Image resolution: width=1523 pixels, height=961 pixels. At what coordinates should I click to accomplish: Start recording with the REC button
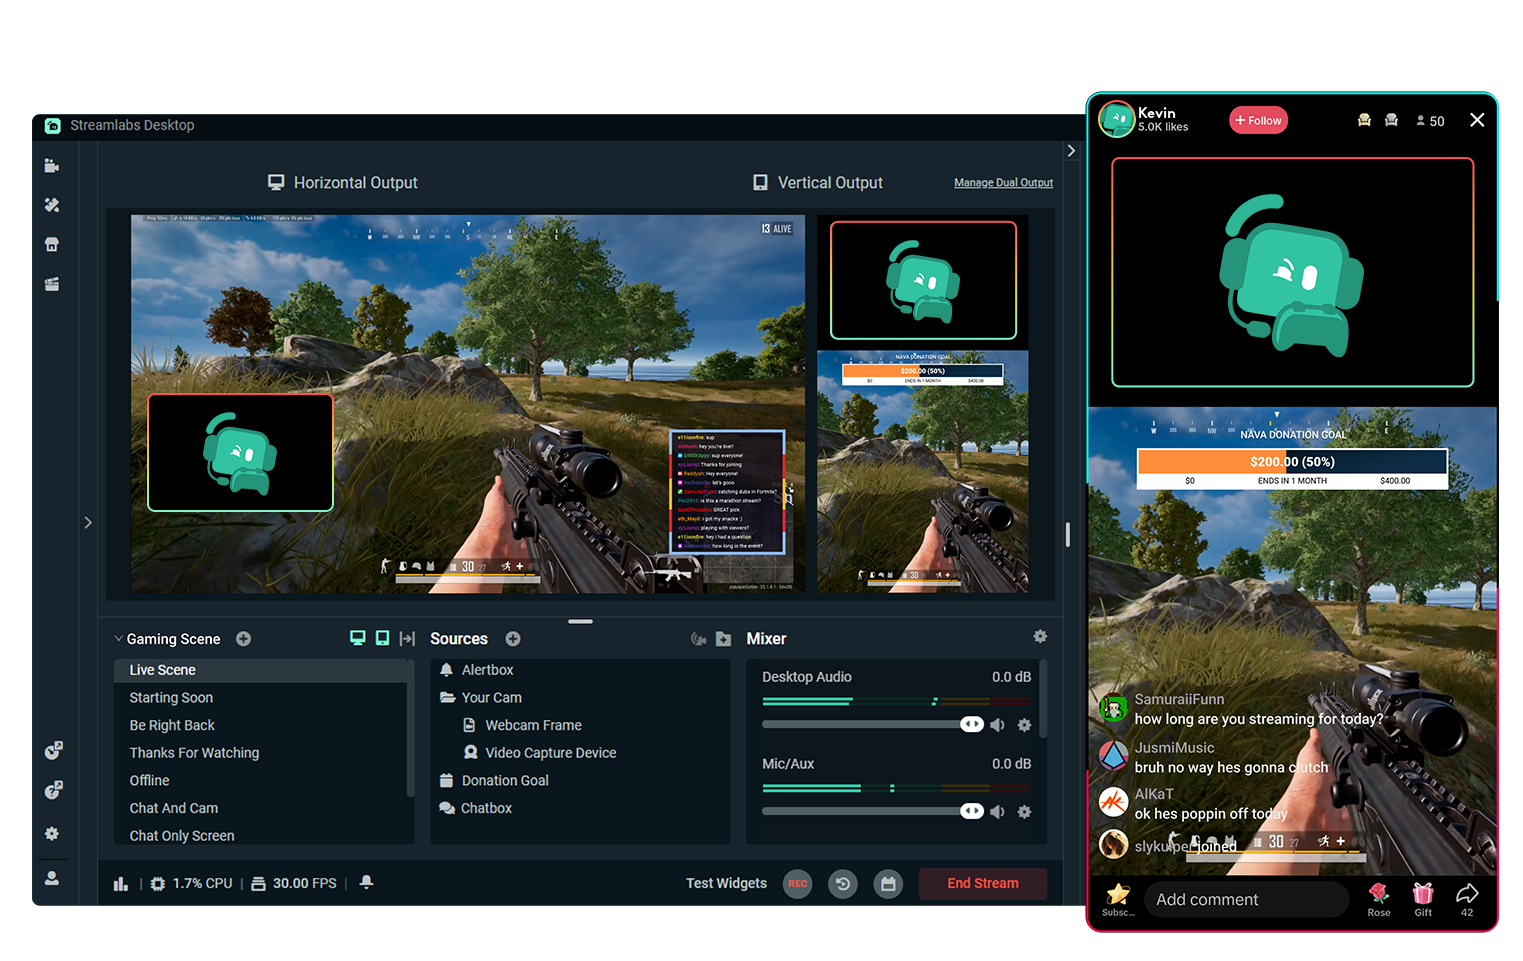[797, 884]
